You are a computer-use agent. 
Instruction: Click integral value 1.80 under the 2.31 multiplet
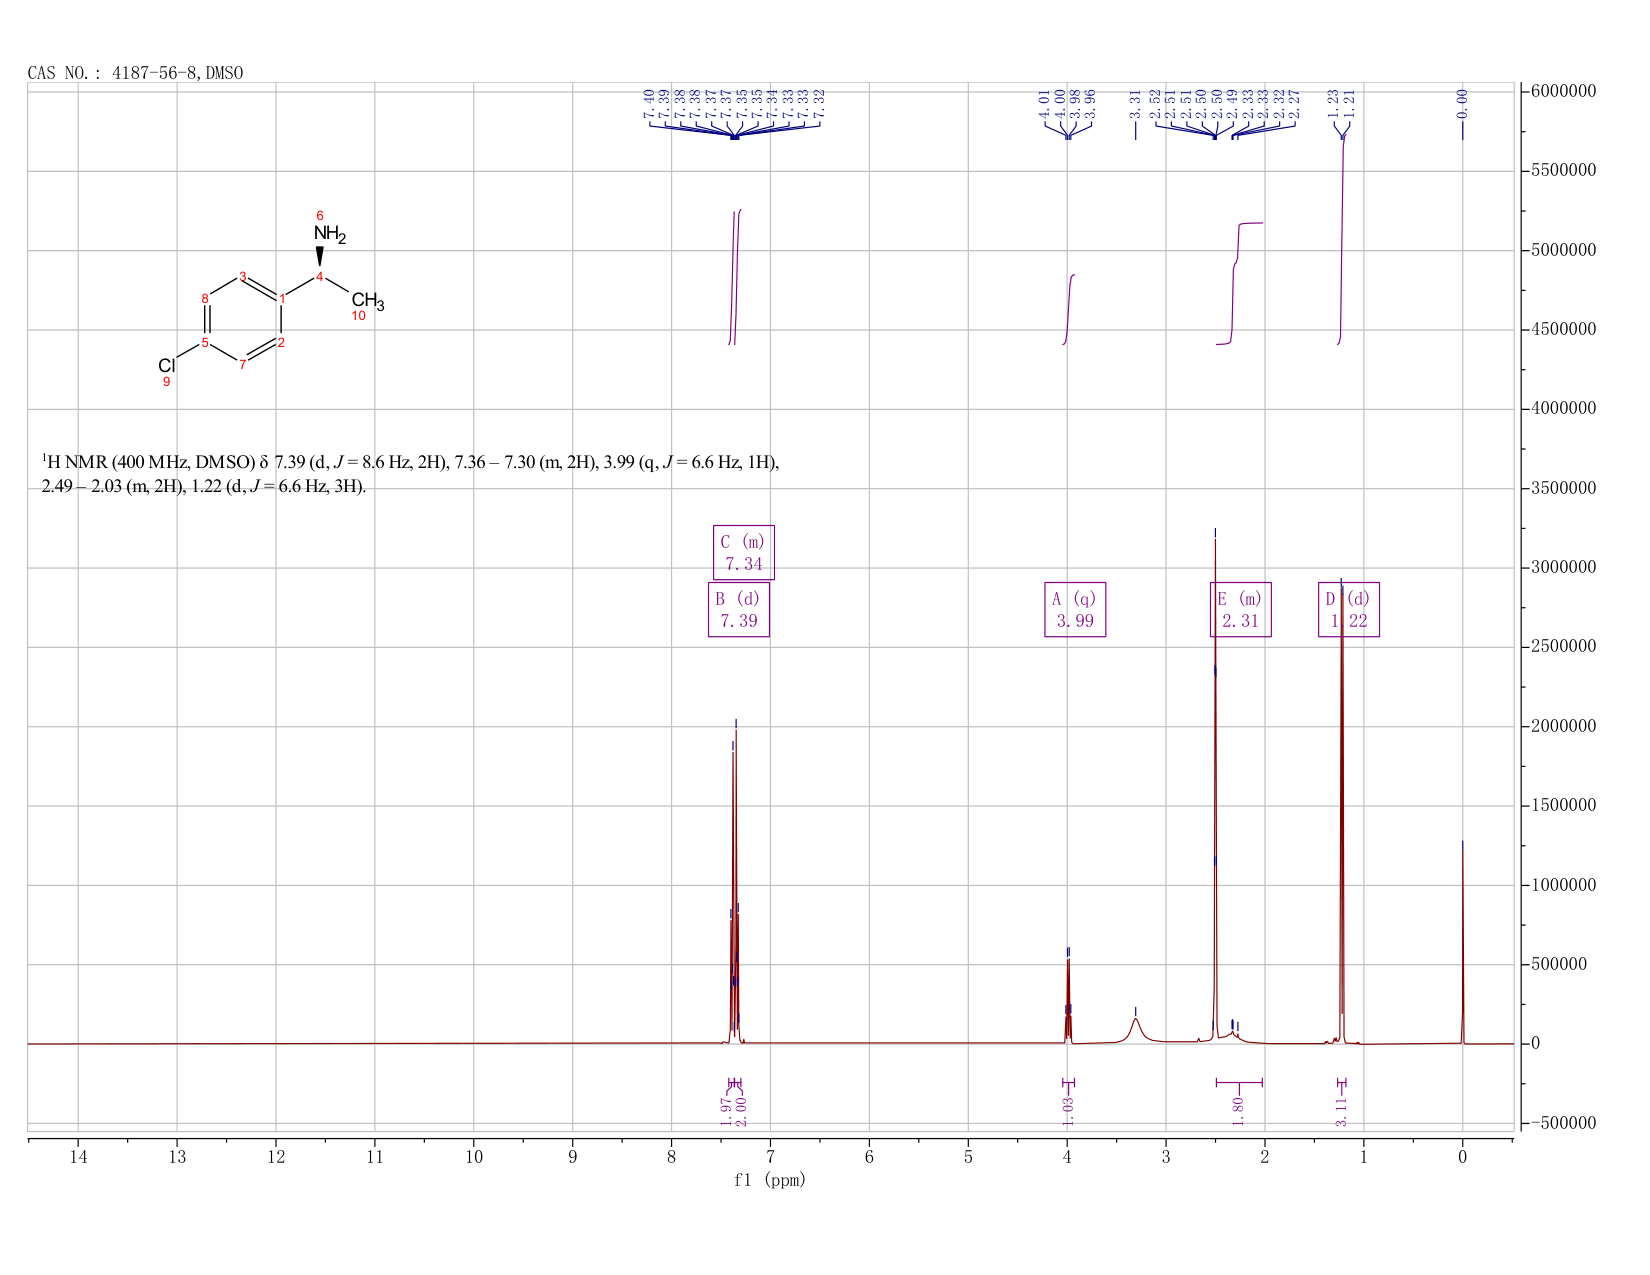point(1238,1111)
